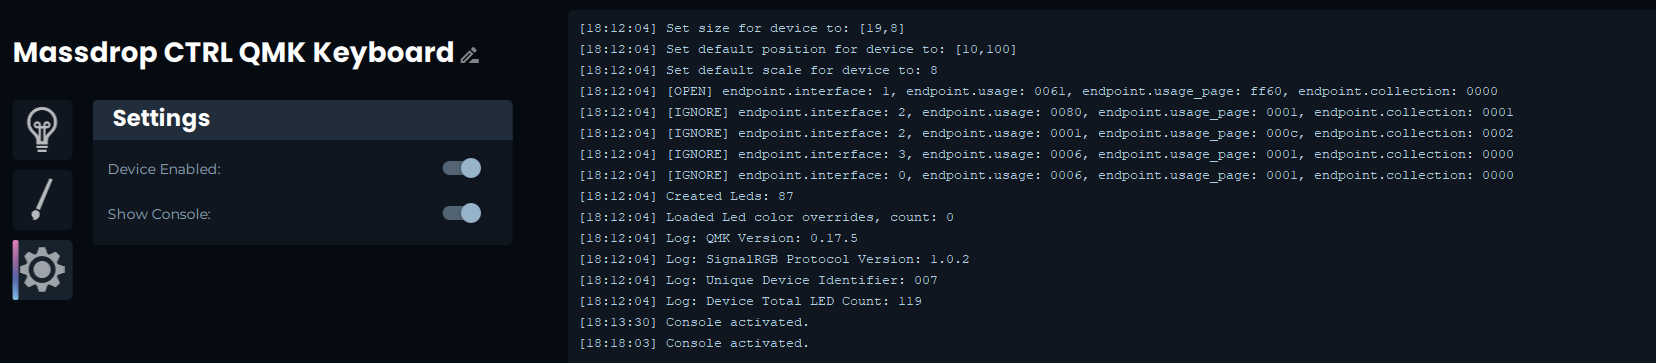Screen dimensions: 1656x363
Task: Click the Set default scale log entry
Action: pos(758,70)
